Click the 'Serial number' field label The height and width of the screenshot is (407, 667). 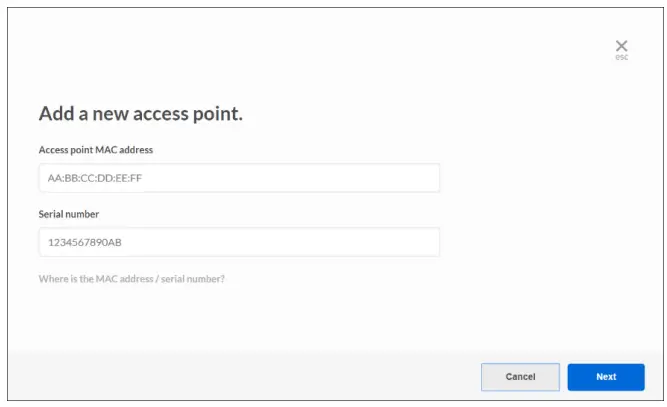pos(69,214)
